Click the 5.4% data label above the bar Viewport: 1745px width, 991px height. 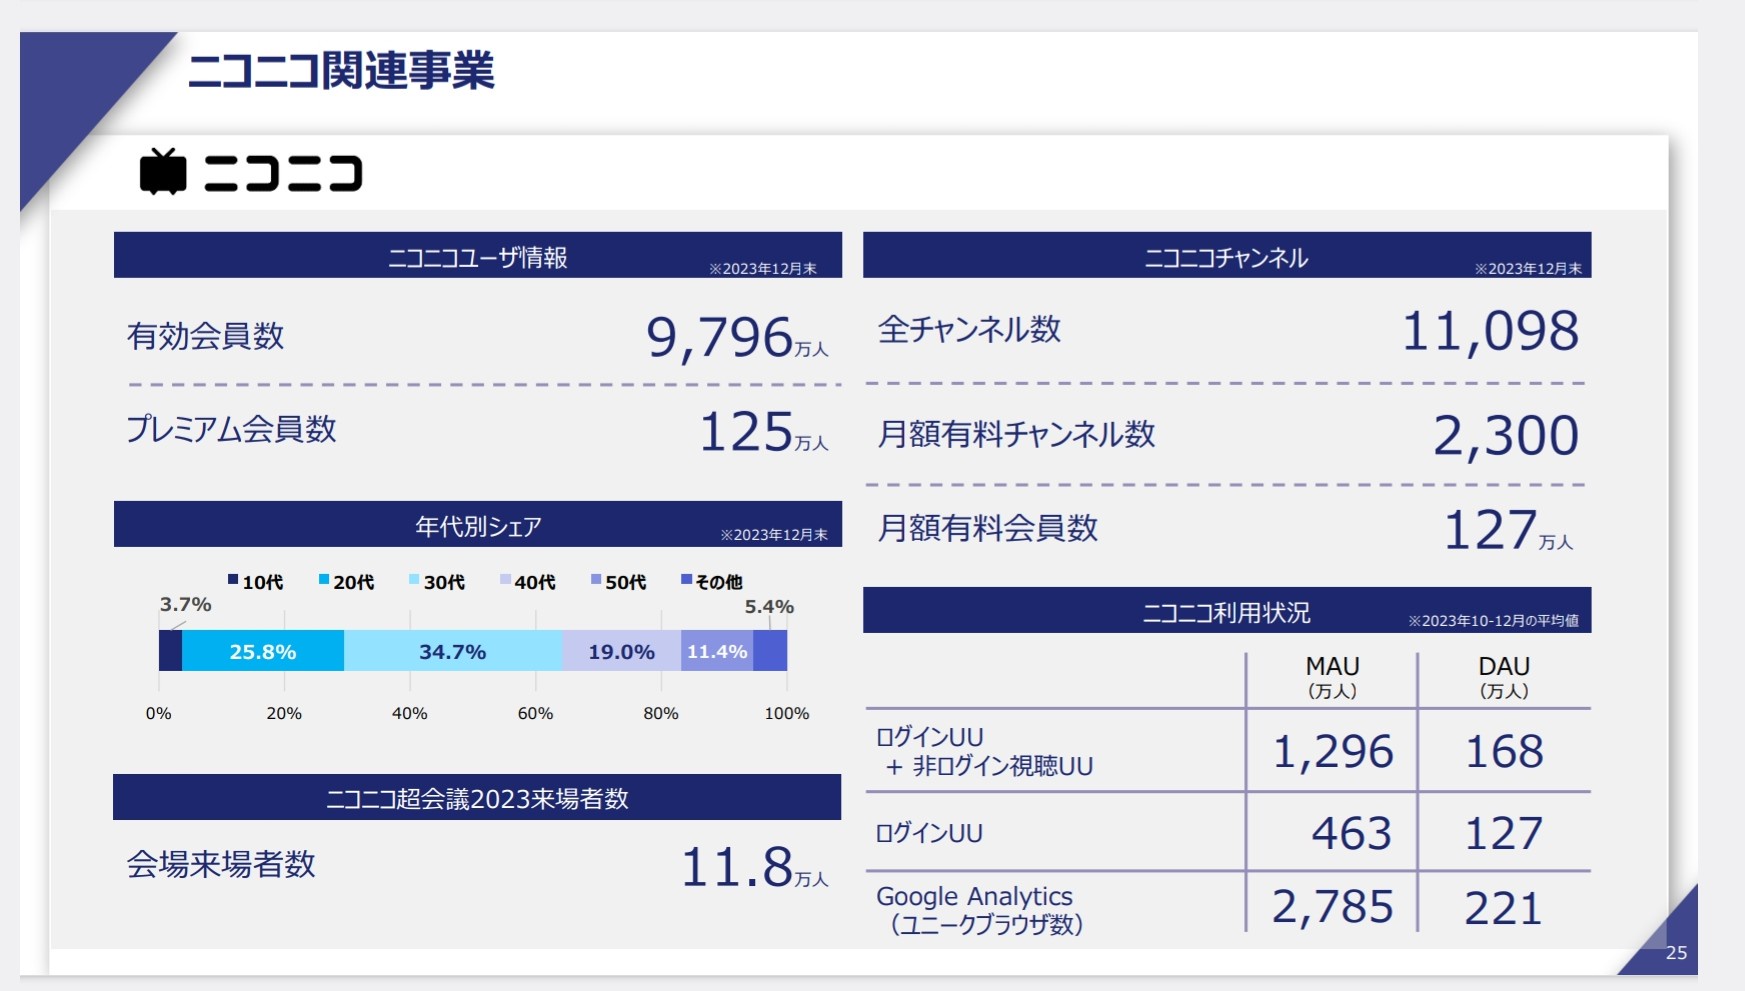[x=769, y=606]
